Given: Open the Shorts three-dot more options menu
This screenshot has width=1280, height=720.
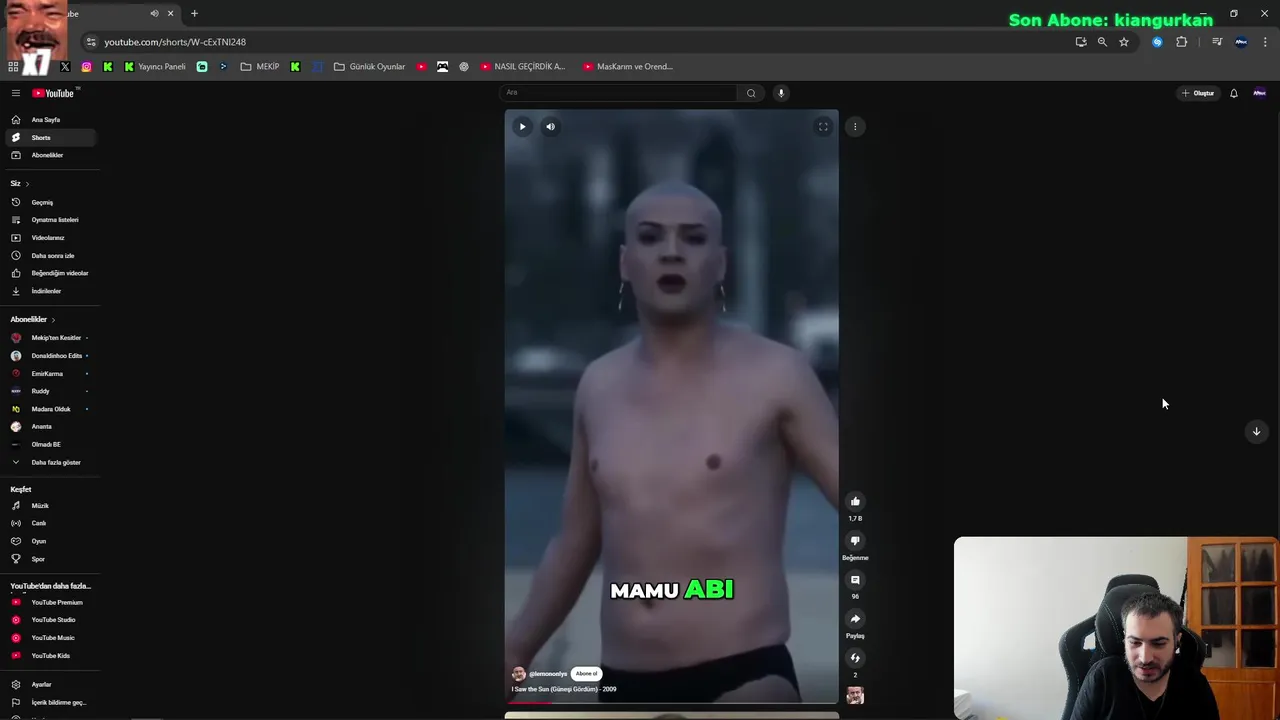Looking at the screenshot, I should [x=855, y=126].
